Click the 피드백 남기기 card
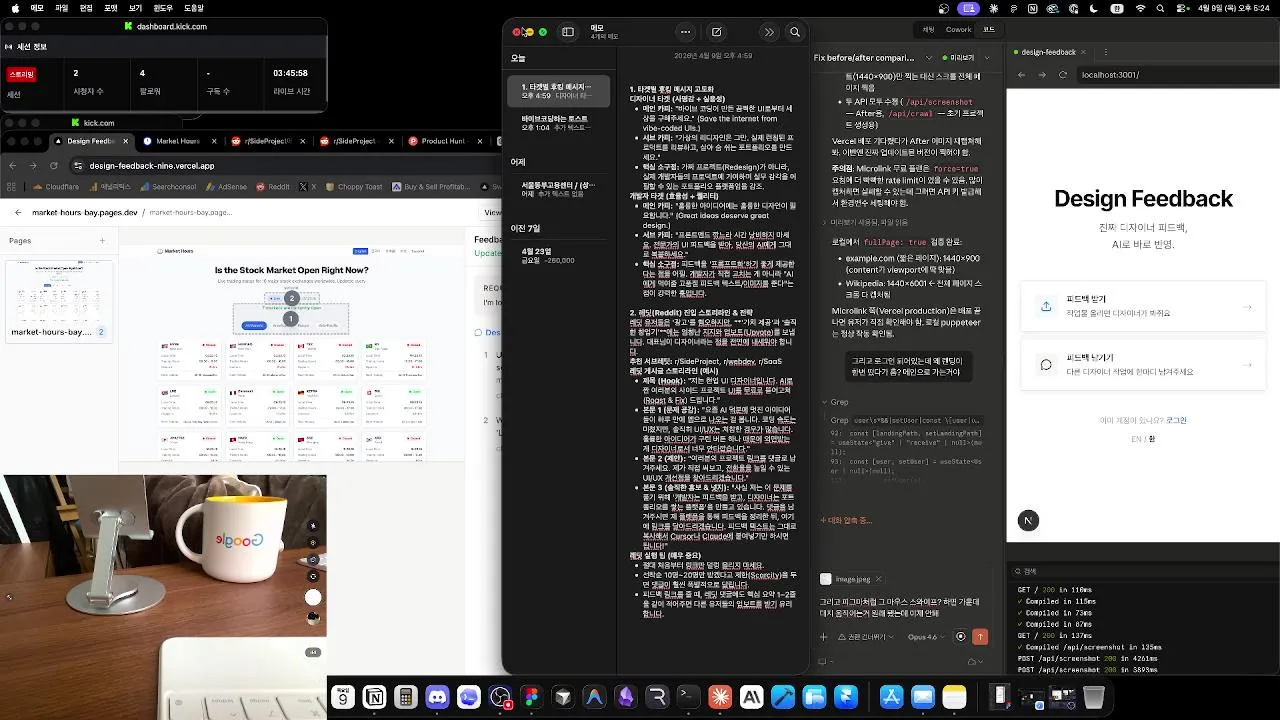Image resolution: width=1280 pixels, height=720 pixels. 1143,364
